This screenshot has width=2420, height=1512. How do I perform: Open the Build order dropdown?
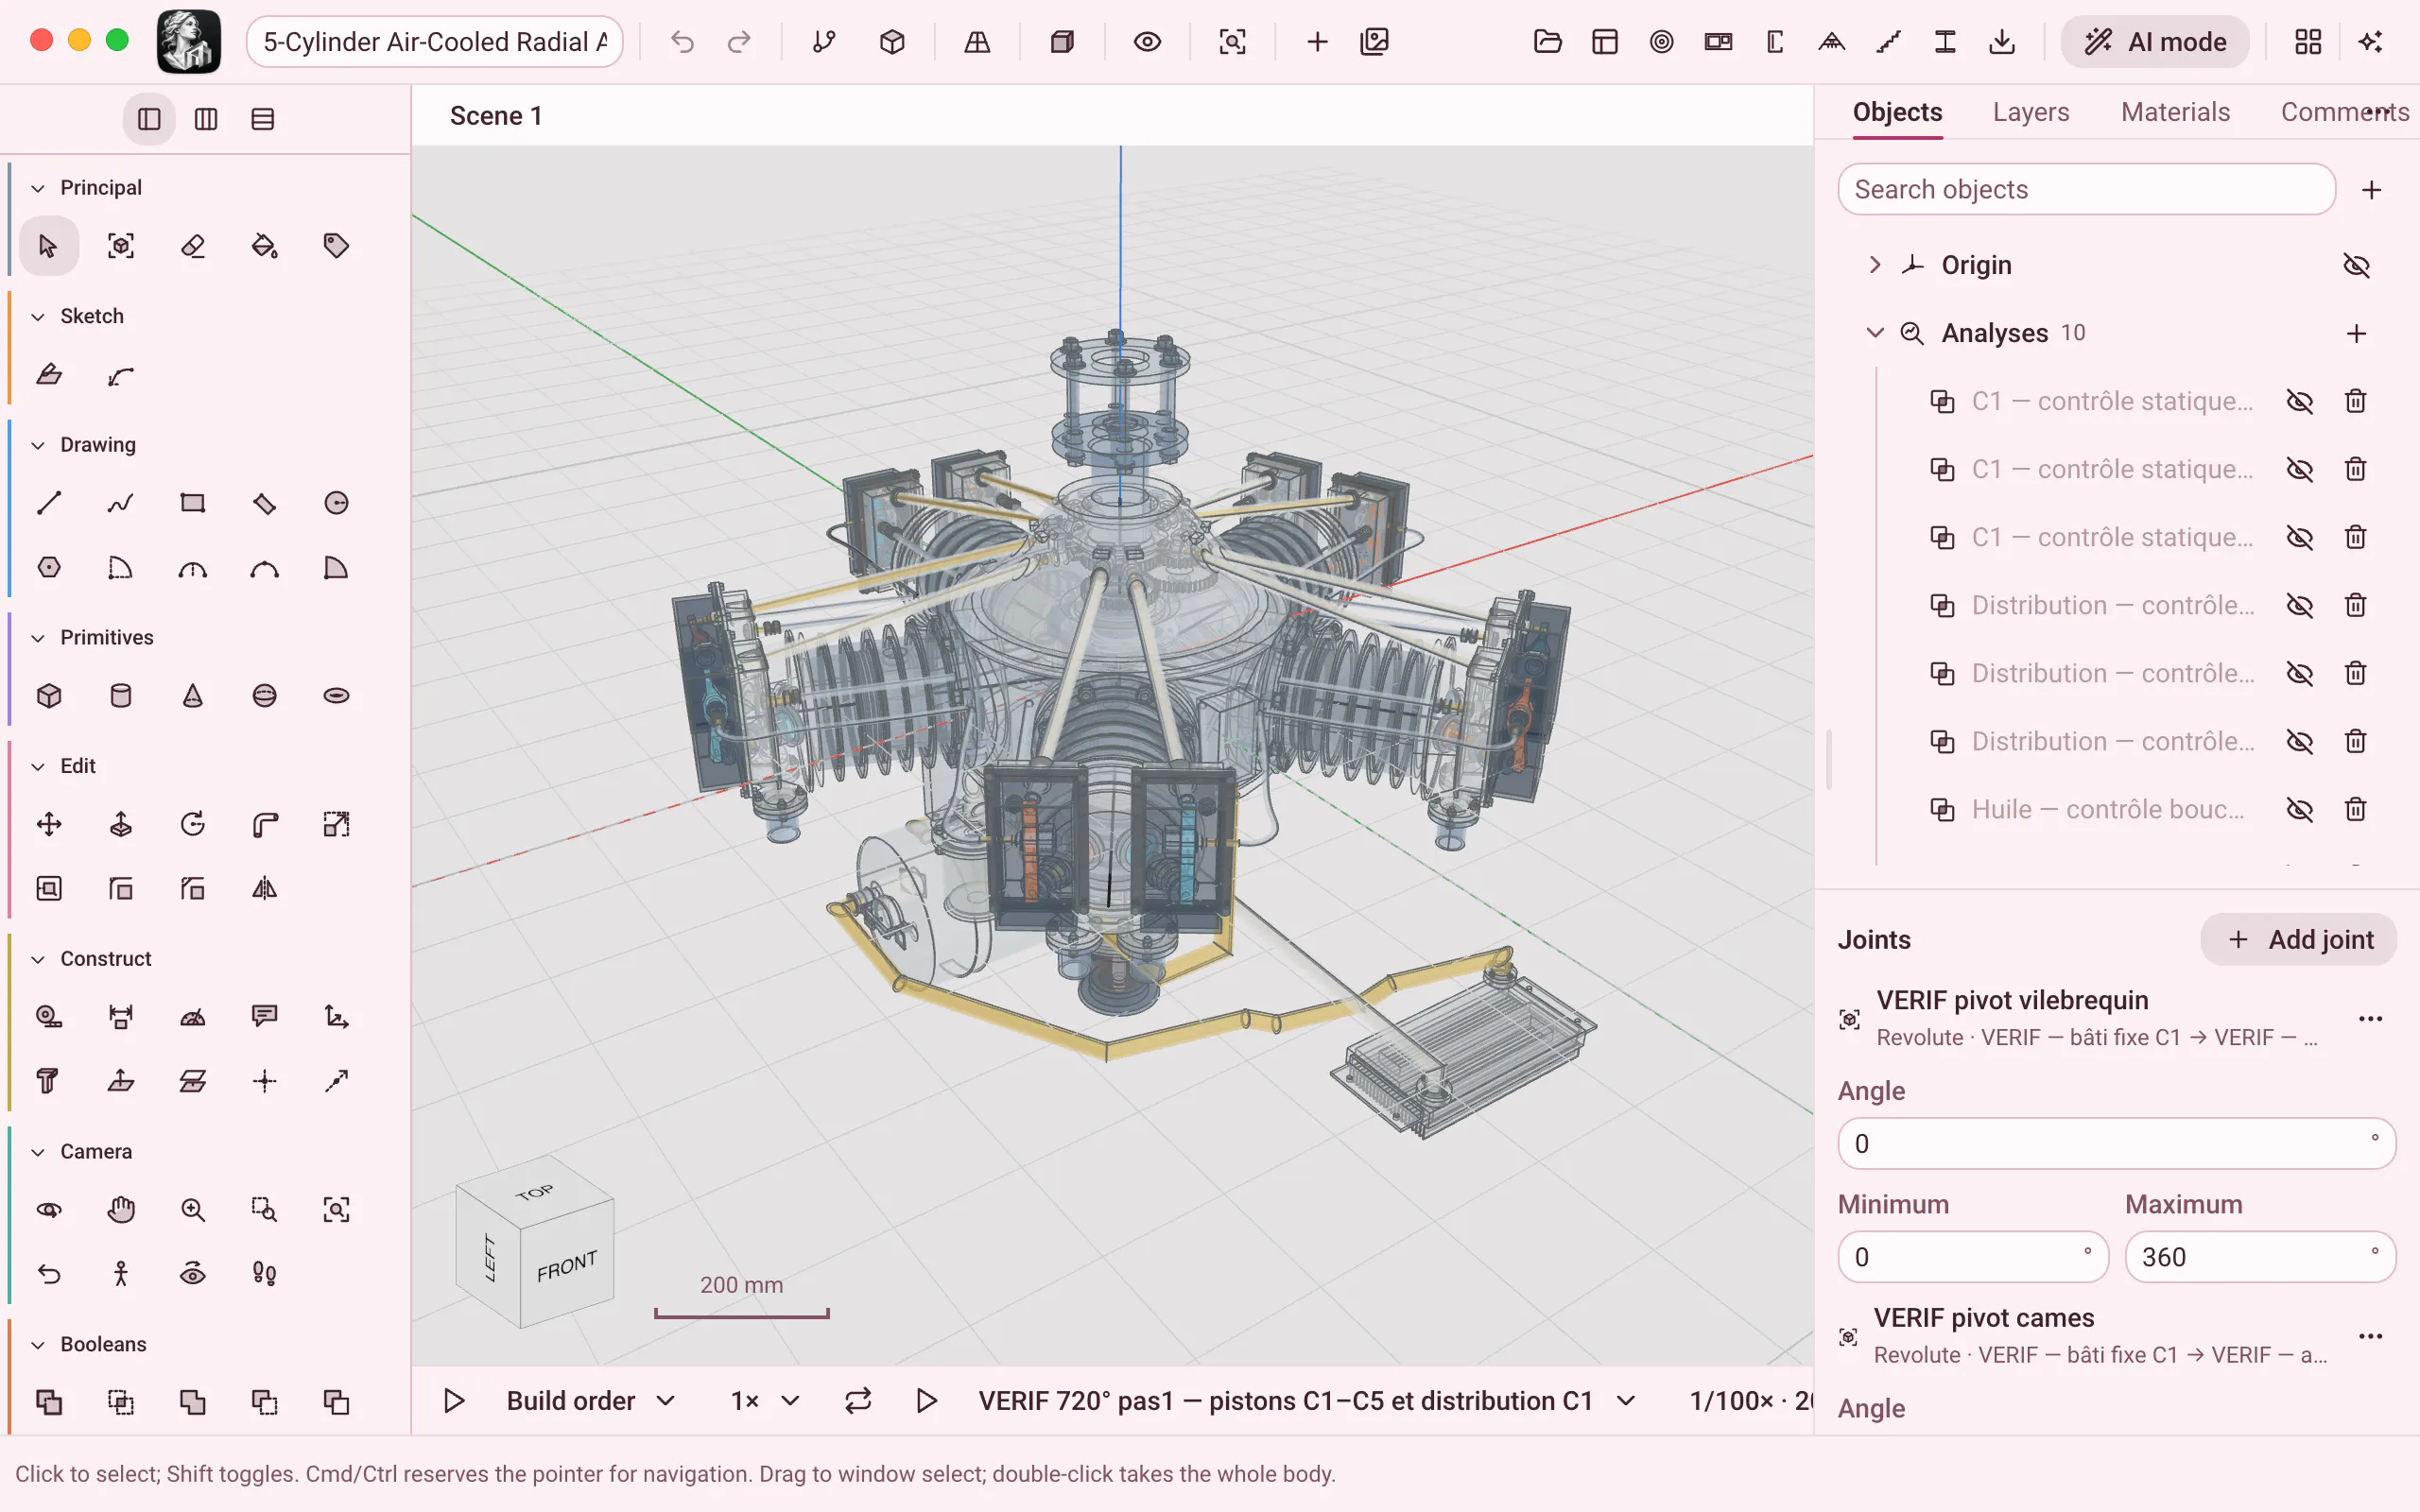click(x=590, y=1401)
